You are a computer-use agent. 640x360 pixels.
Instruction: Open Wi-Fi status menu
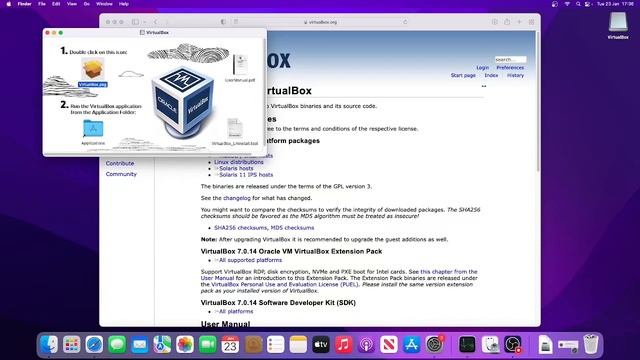(x=567, y=4)
